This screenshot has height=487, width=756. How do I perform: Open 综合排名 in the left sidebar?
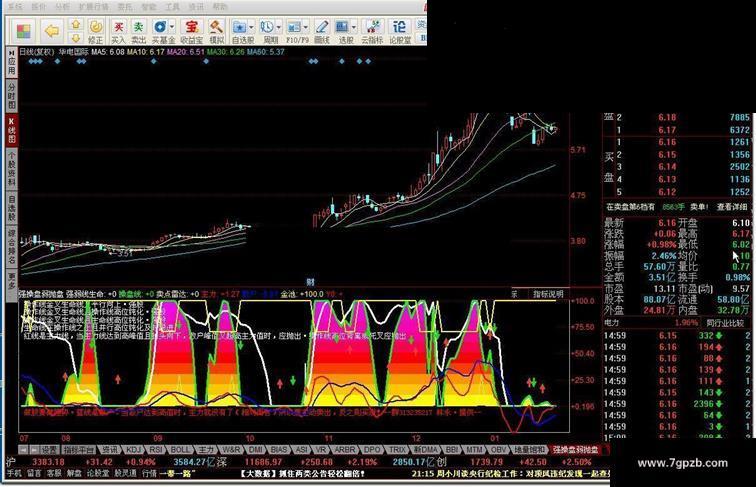12,246
